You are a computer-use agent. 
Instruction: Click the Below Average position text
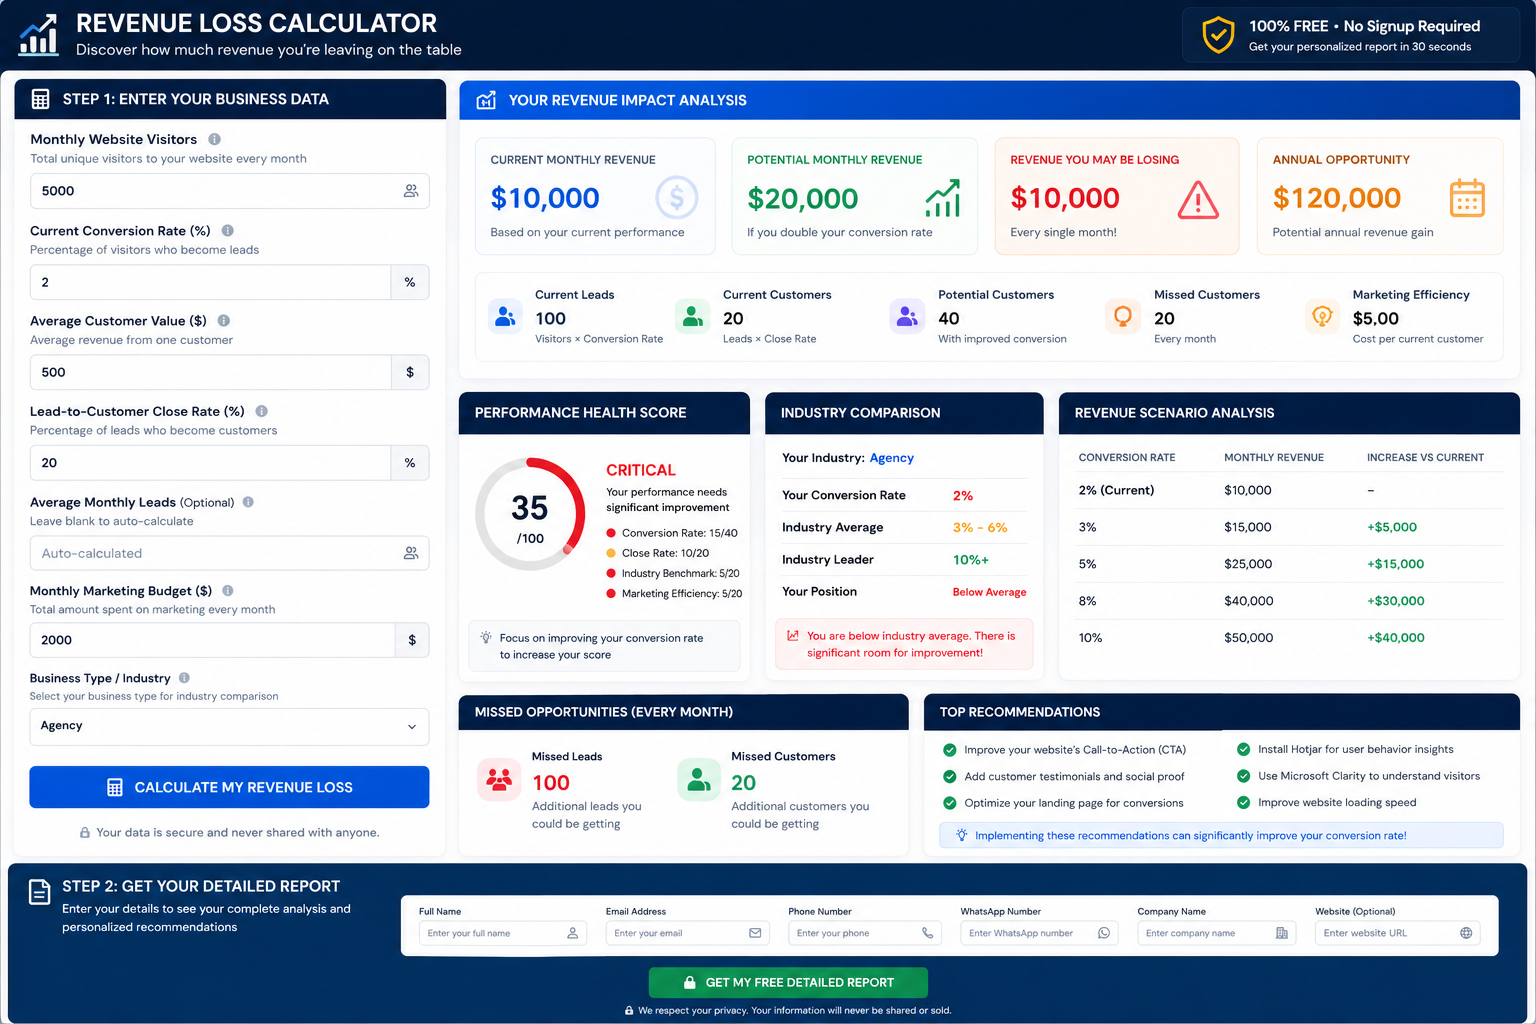tap(989, 592)
